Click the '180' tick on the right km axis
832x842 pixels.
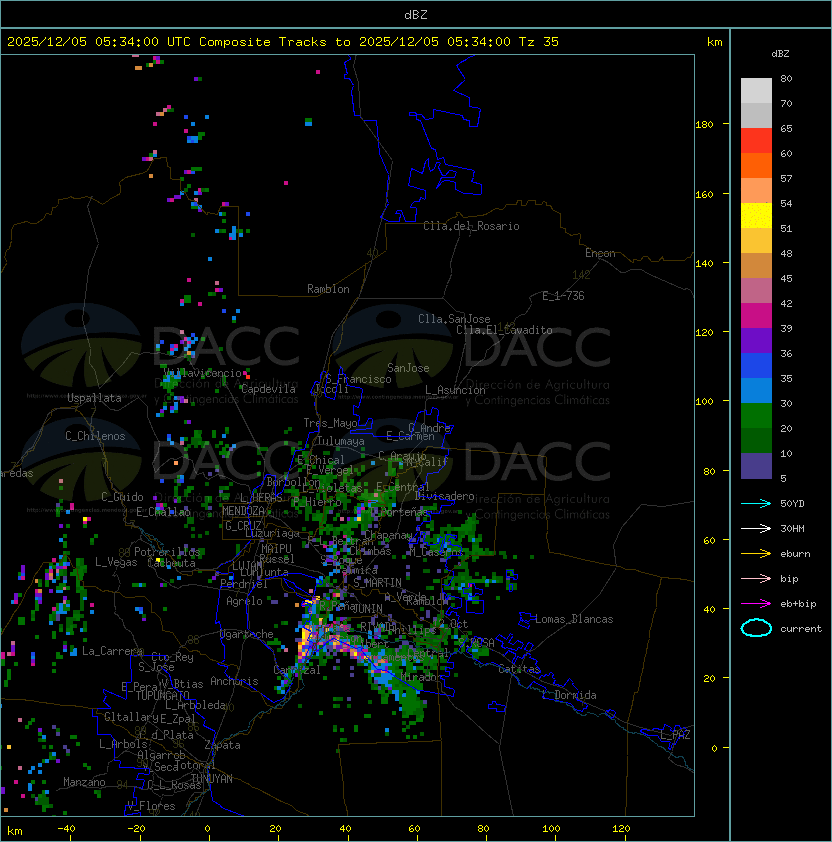pos(704,125)
